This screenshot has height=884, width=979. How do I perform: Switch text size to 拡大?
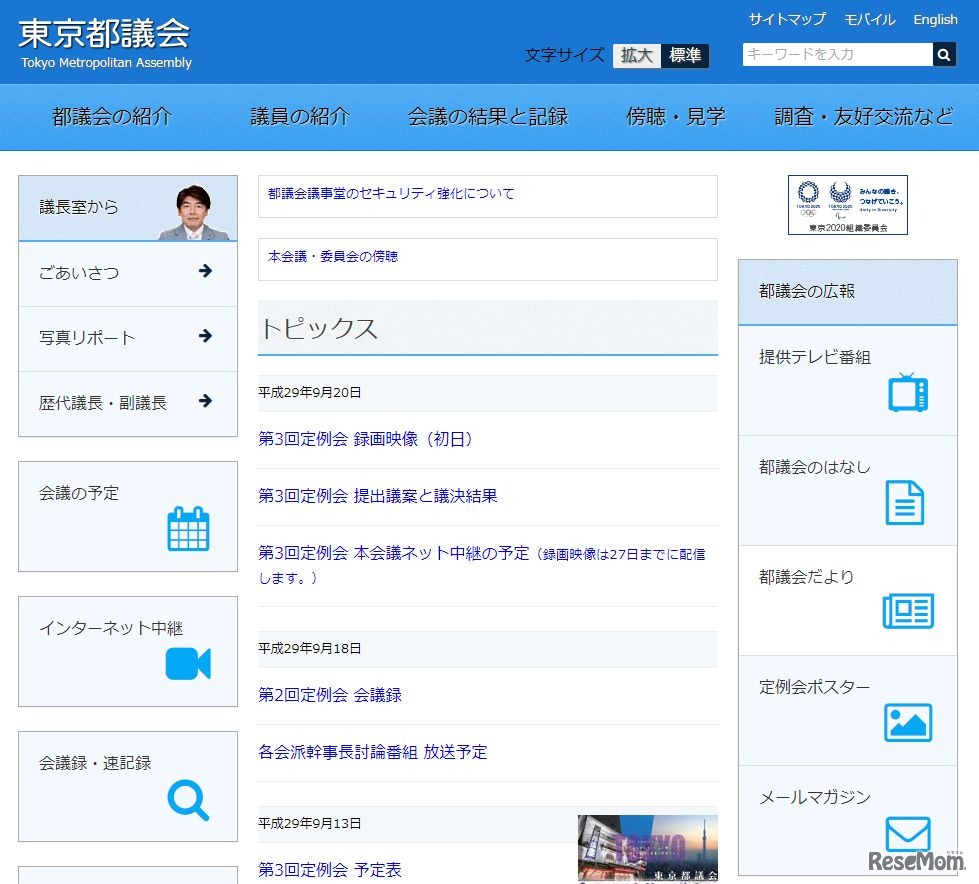[634, 55]
